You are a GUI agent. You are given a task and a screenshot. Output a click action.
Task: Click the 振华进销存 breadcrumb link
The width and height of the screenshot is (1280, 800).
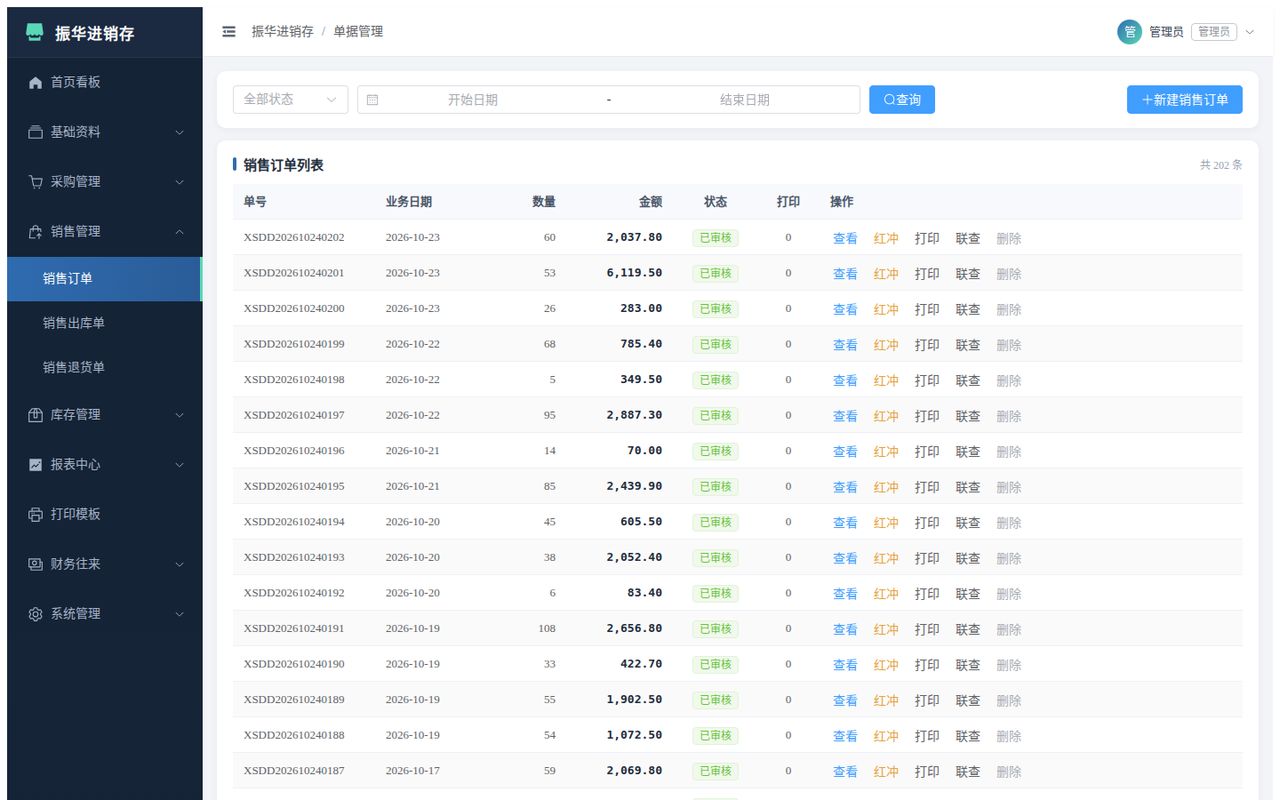pos(282,32)
